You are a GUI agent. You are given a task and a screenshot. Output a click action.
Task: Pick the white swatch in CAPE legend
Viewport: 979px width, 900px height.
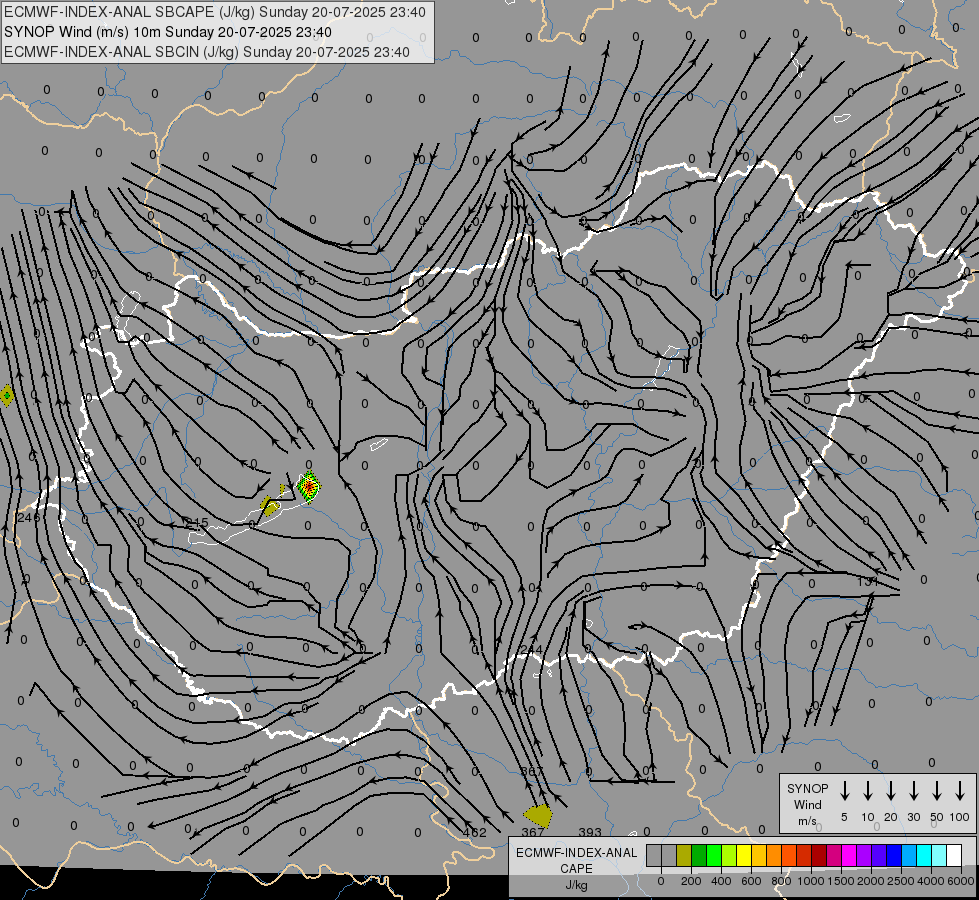[x=953, y=856]
